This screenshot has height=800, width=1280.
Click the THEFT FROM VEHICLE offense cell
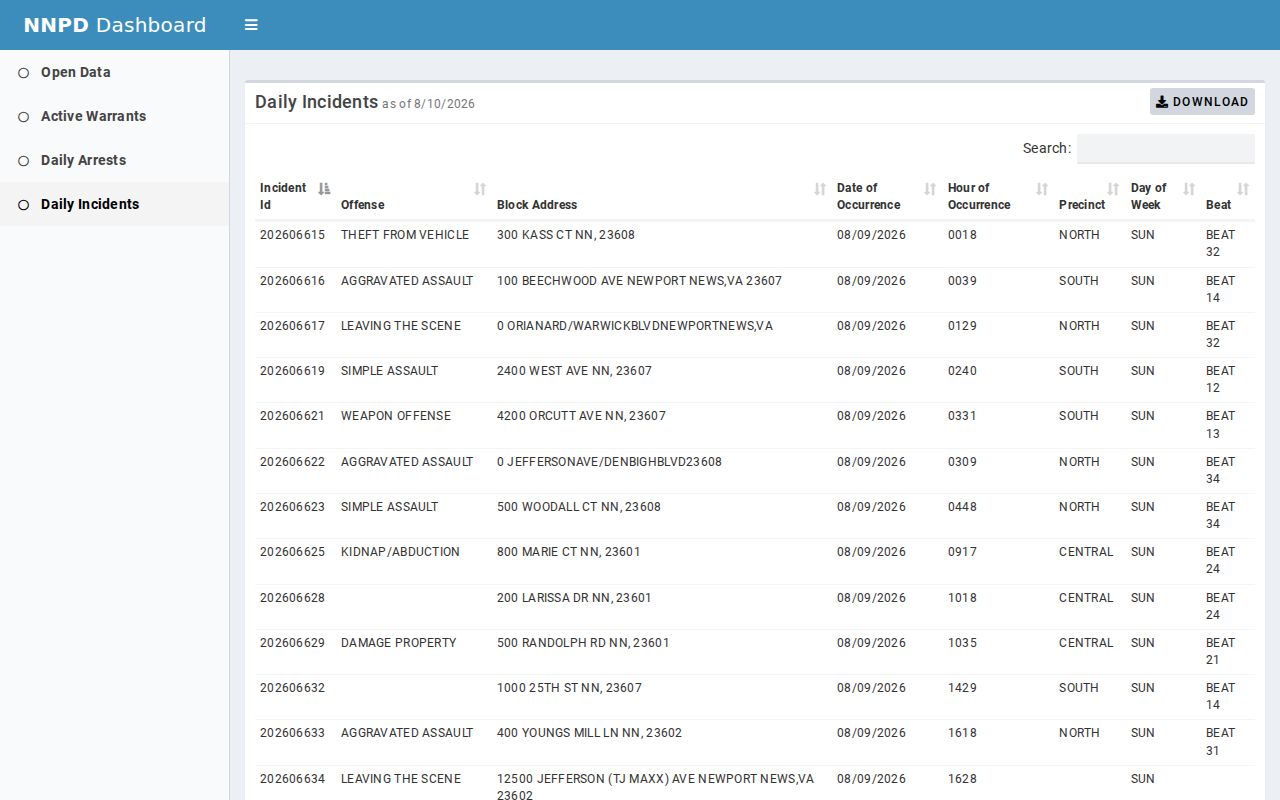click(x=405, y=235)
